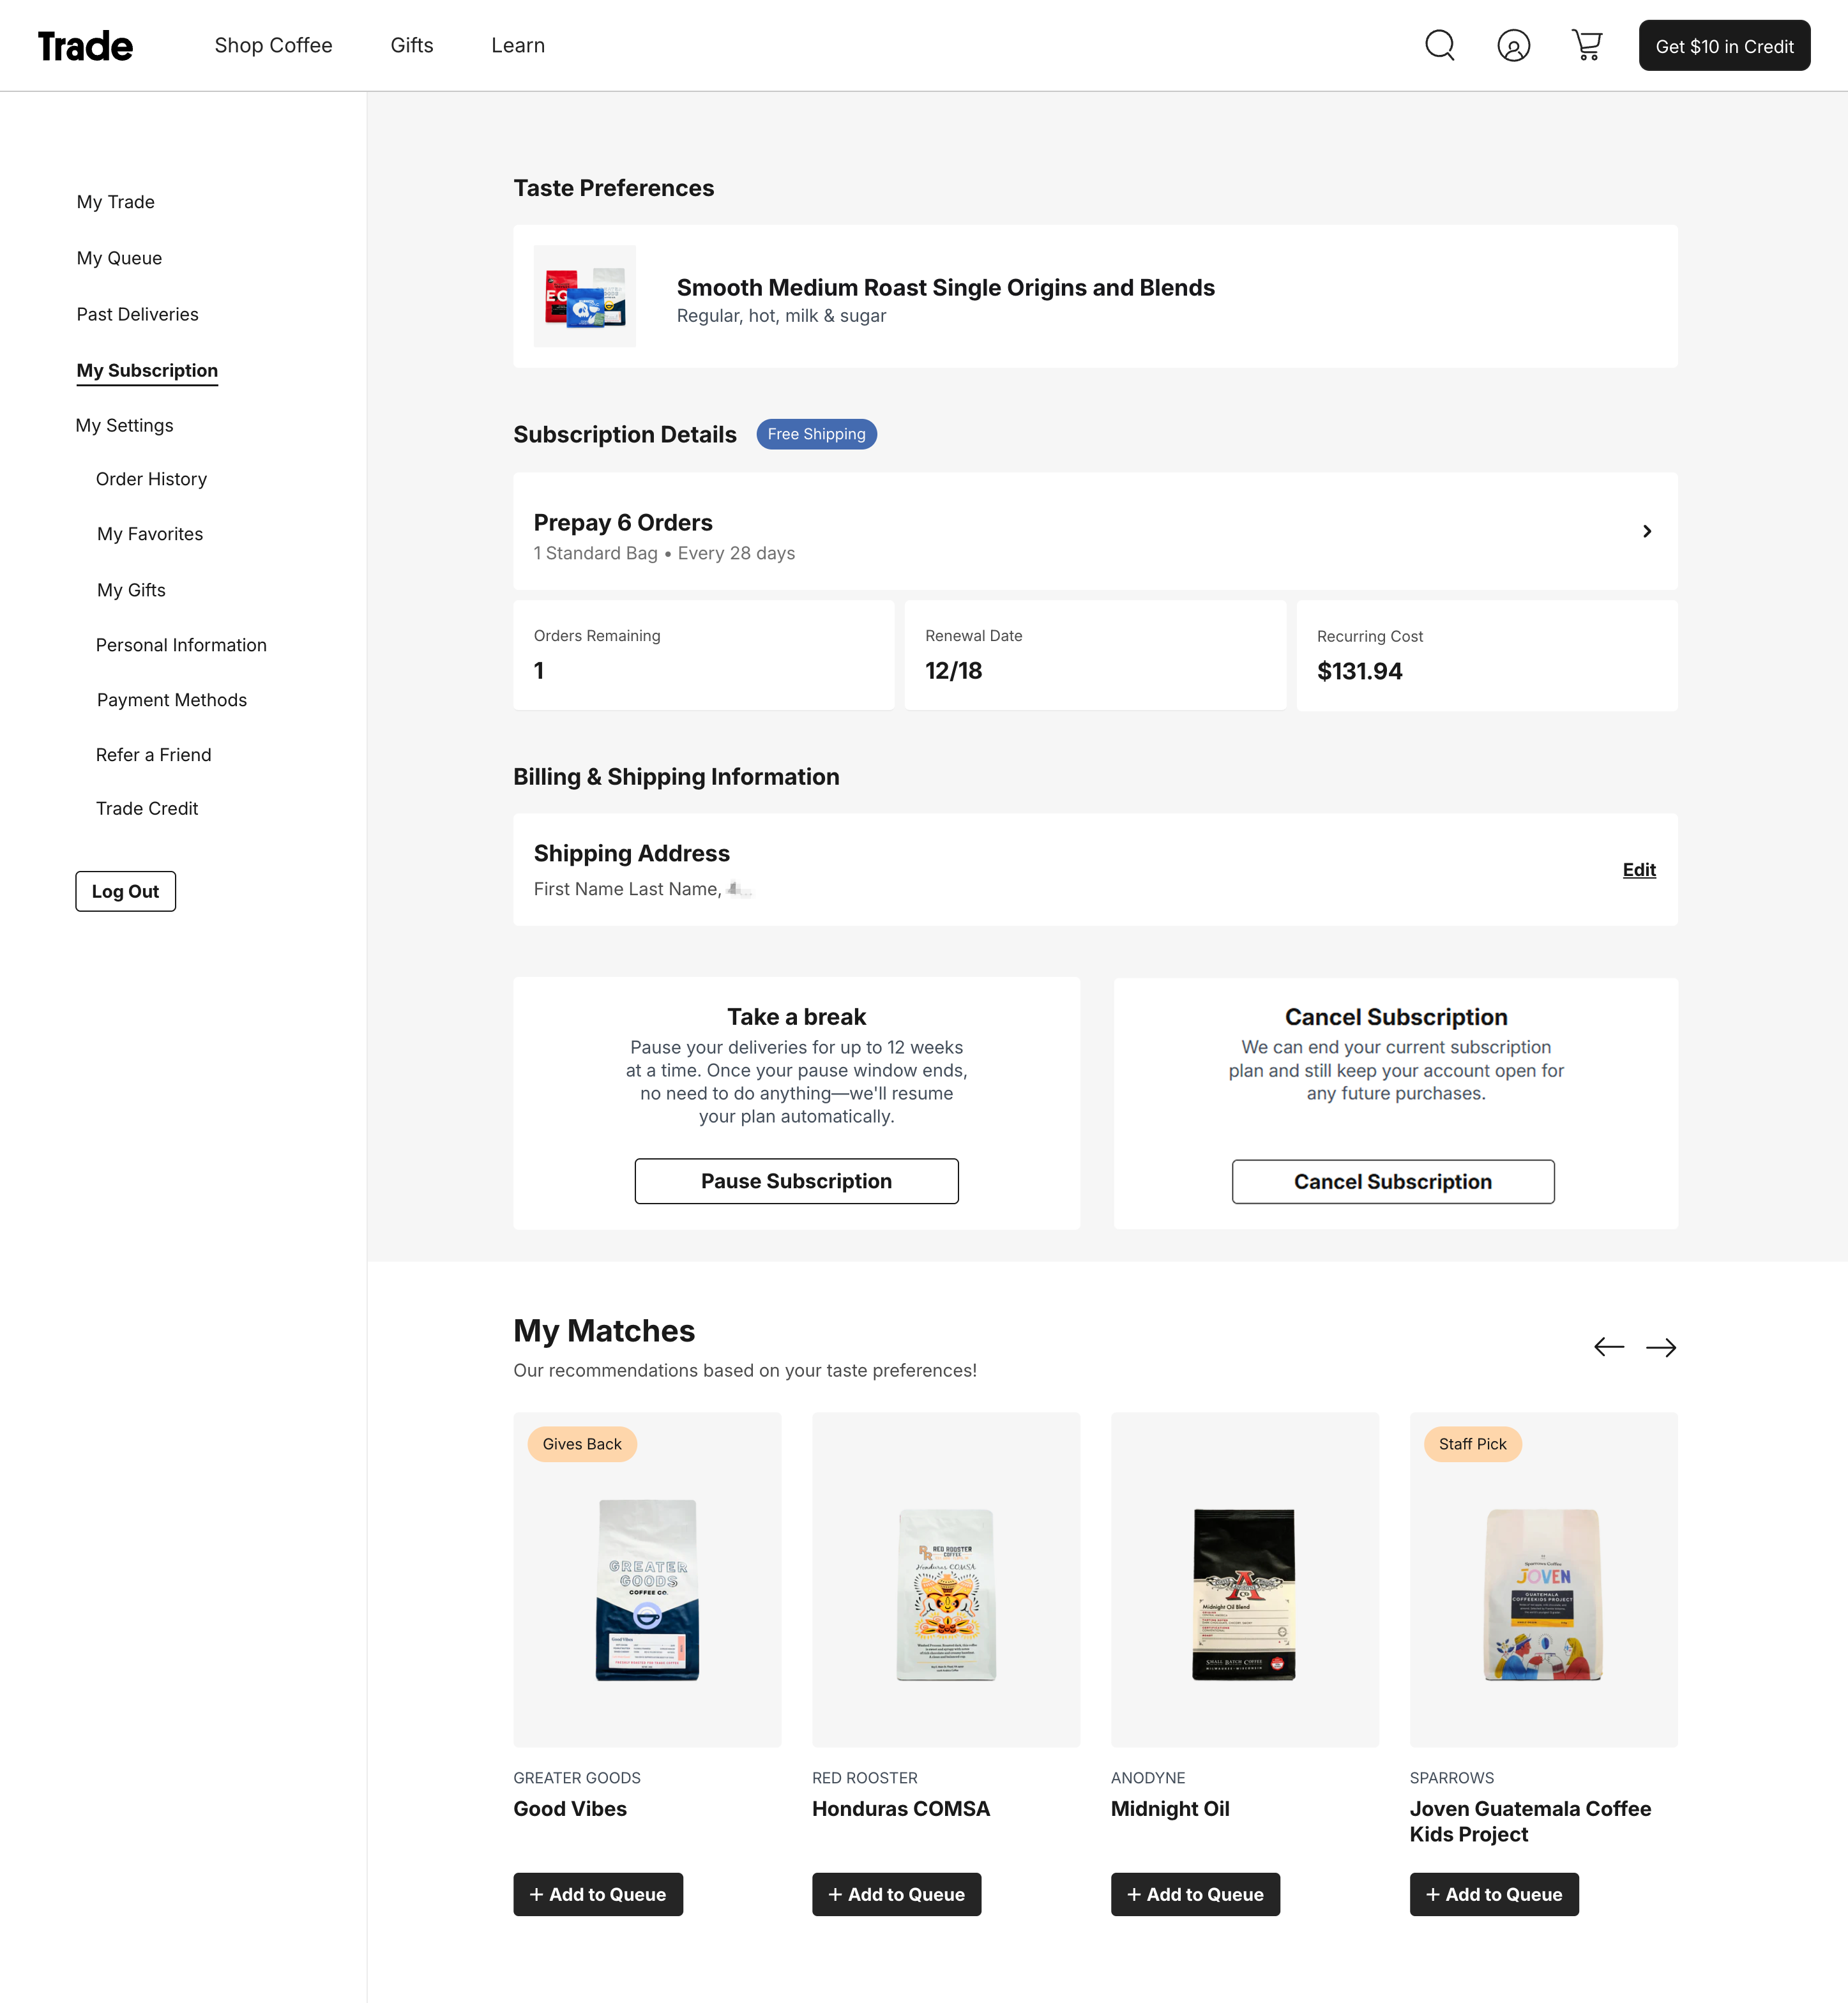Go to My Queue in sidebar
Screen dimensions: 1848x2003
coord(119,258)
